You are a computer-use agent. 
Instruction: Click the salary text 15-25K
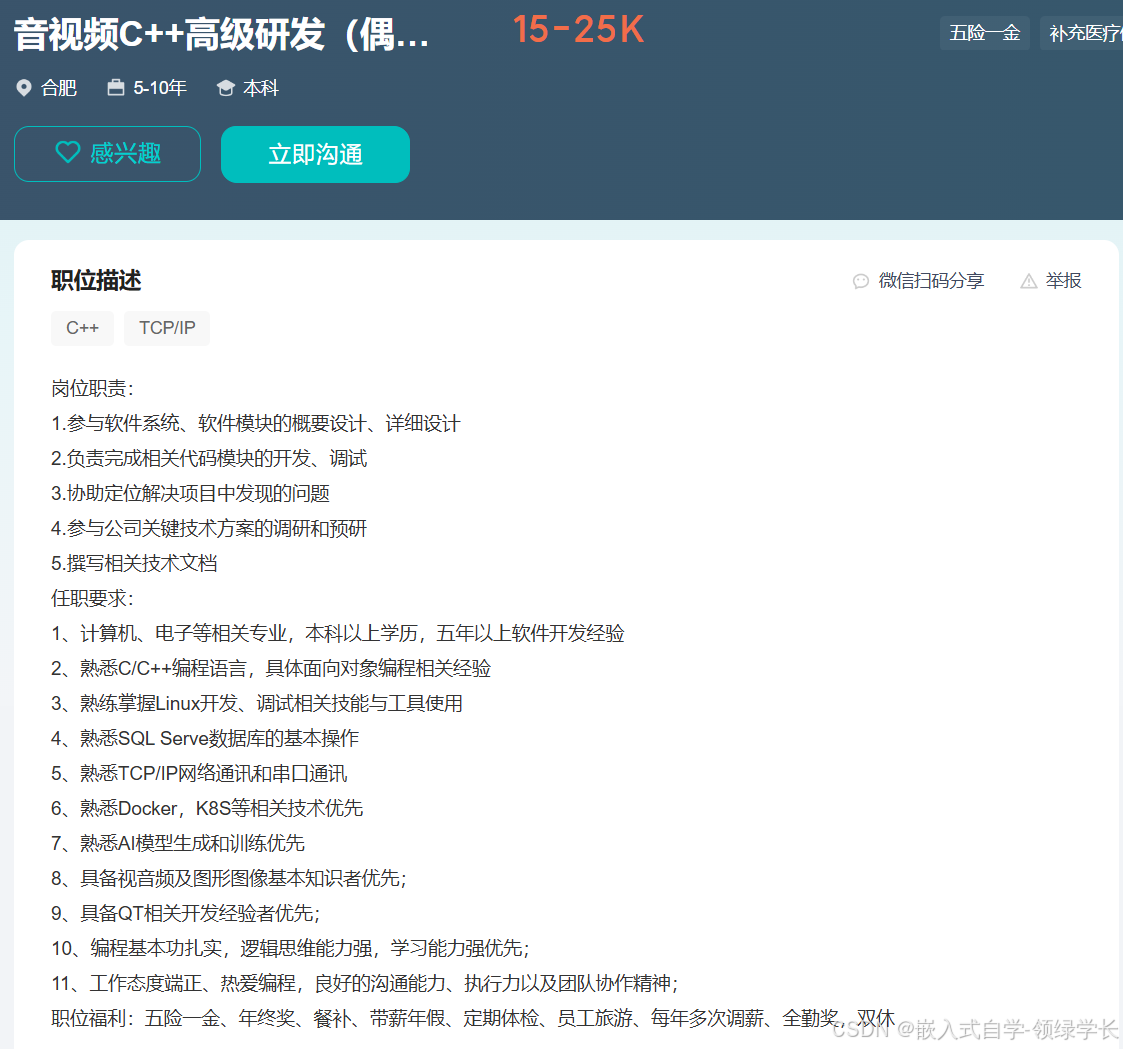tap(579, 30)
